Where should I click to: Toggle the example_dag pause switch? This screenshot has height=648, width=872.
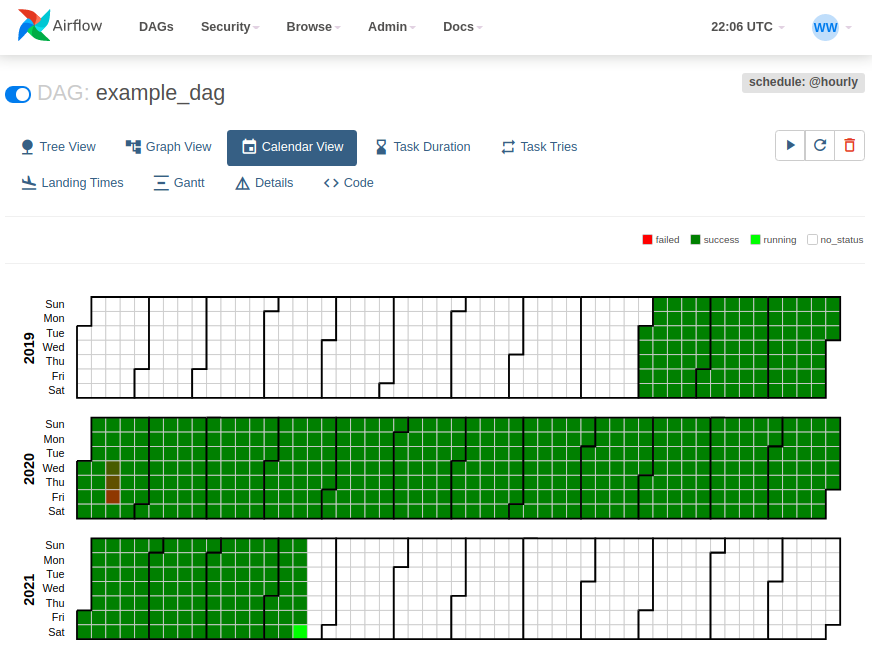tap(18, 94)
